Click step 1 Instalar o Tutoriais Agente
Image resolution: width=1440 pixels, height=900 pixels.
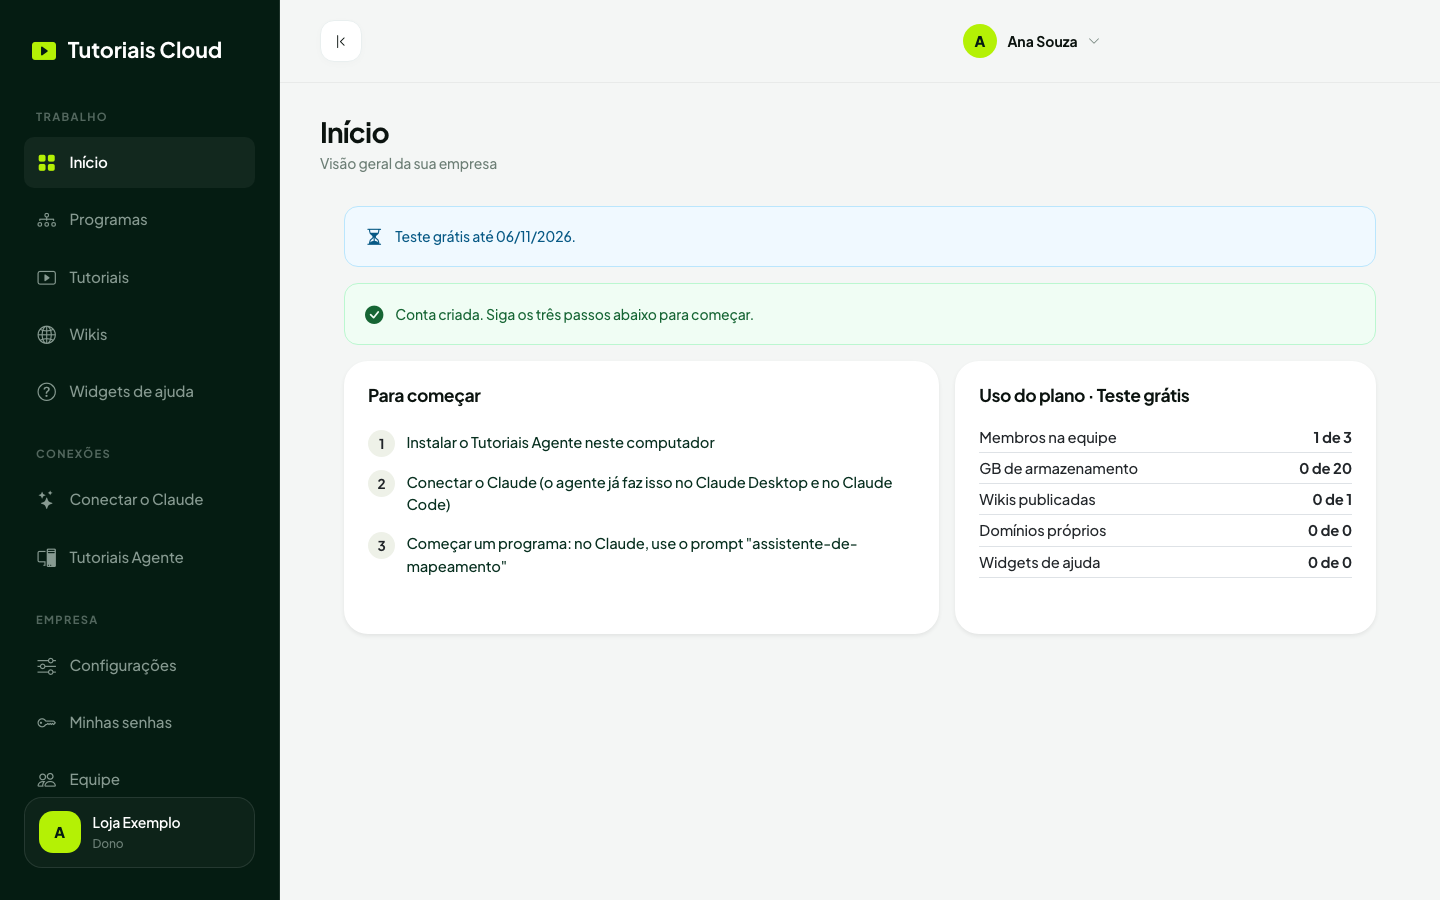click(x=560, y=443)
